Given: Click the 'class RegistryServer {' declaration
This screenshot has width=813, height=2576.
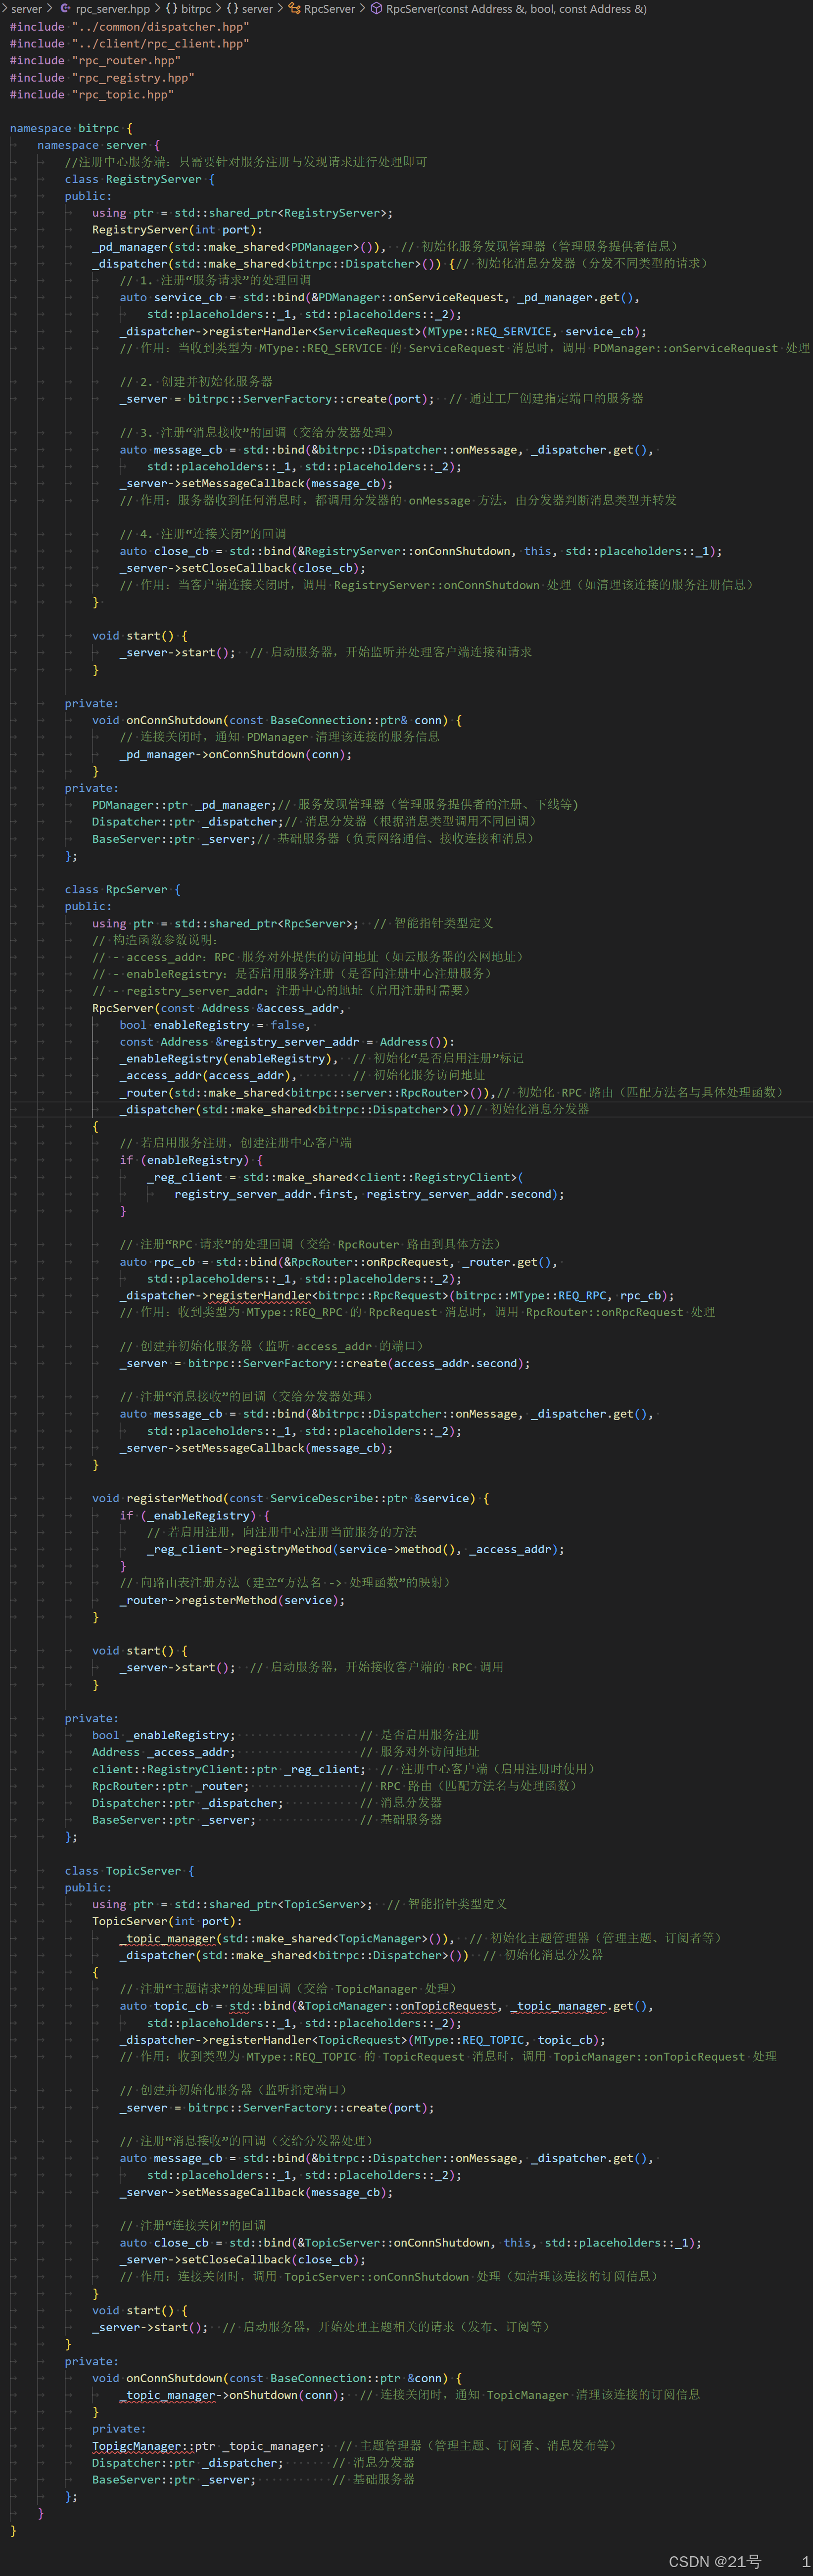Looking at the screenshot, I should tap(139, 179).
